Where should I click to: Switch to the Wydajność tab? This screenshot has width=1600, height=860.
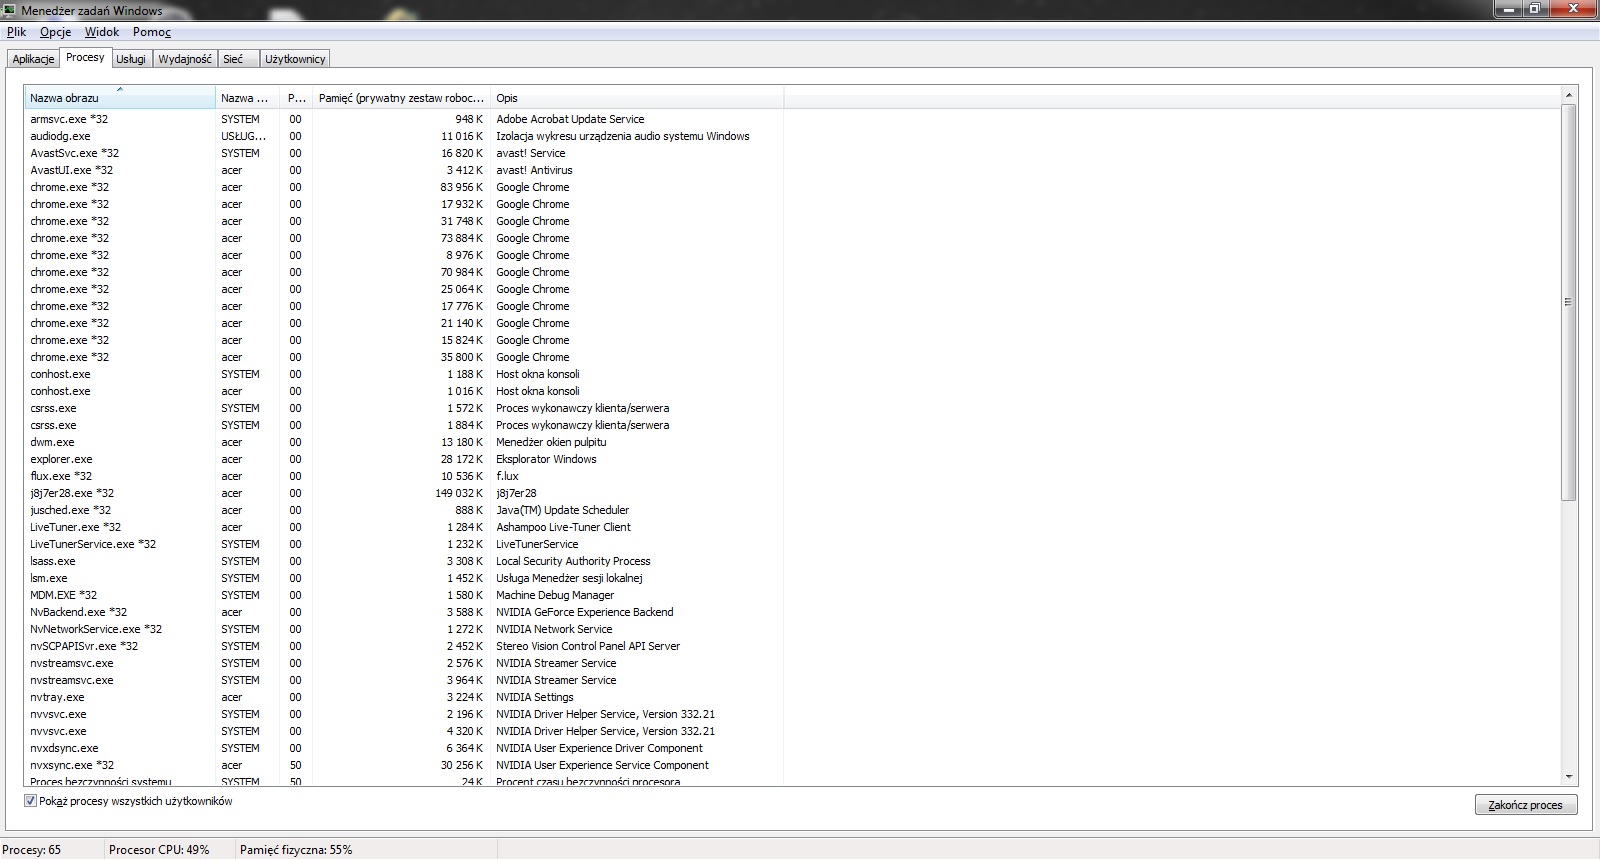[185, 59]
